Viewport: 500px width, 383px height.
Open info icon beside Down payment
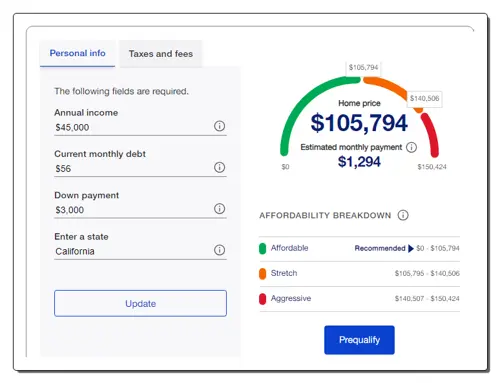tap(219, 209)
